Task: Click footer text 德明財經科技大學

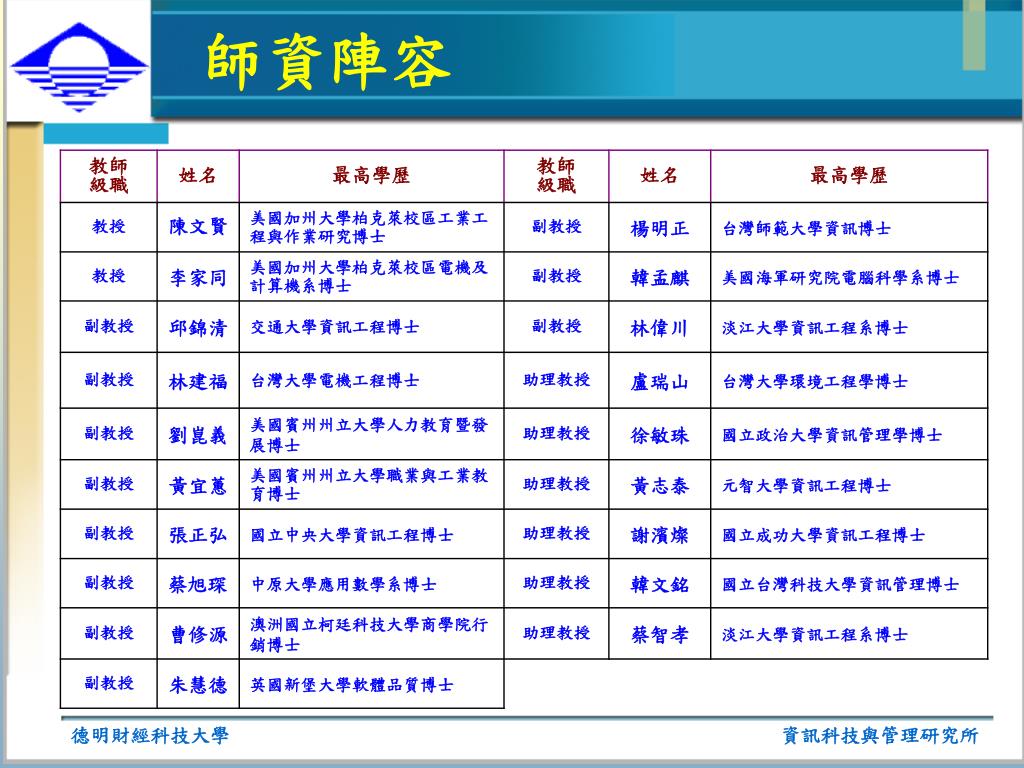Action: click(150, 736)
